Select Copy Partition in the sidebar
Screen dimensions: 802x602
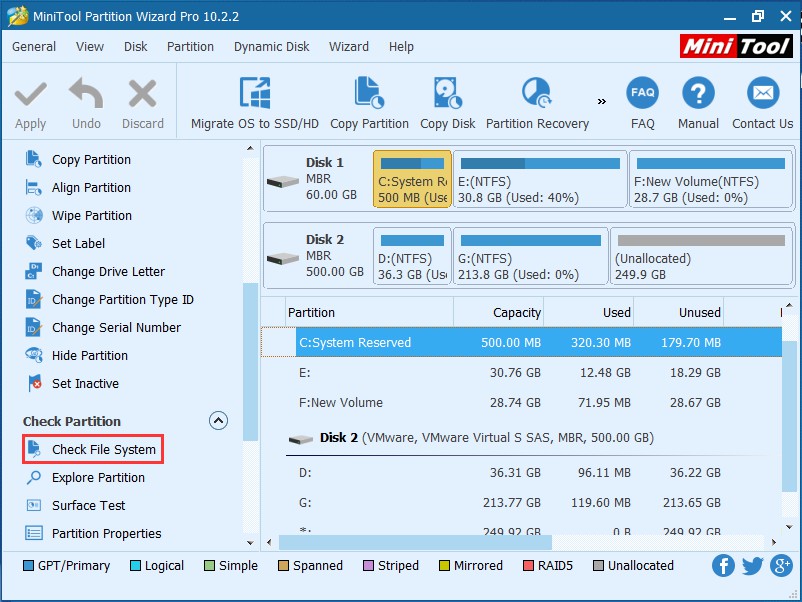91,160
